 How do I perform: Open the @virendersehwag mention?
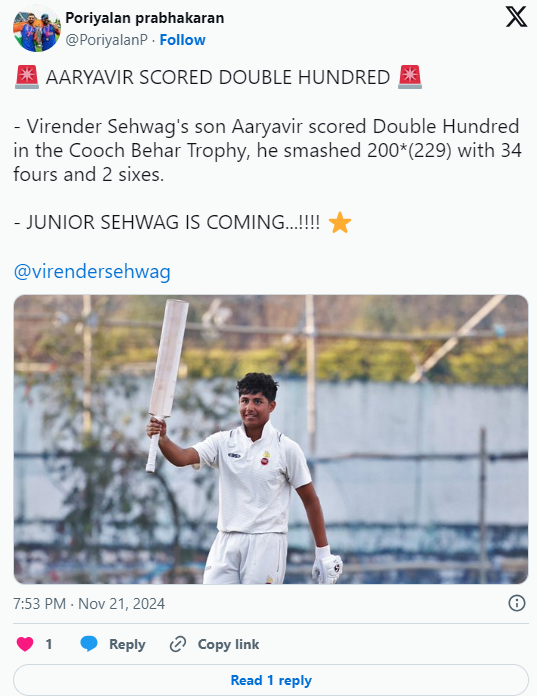92,271
